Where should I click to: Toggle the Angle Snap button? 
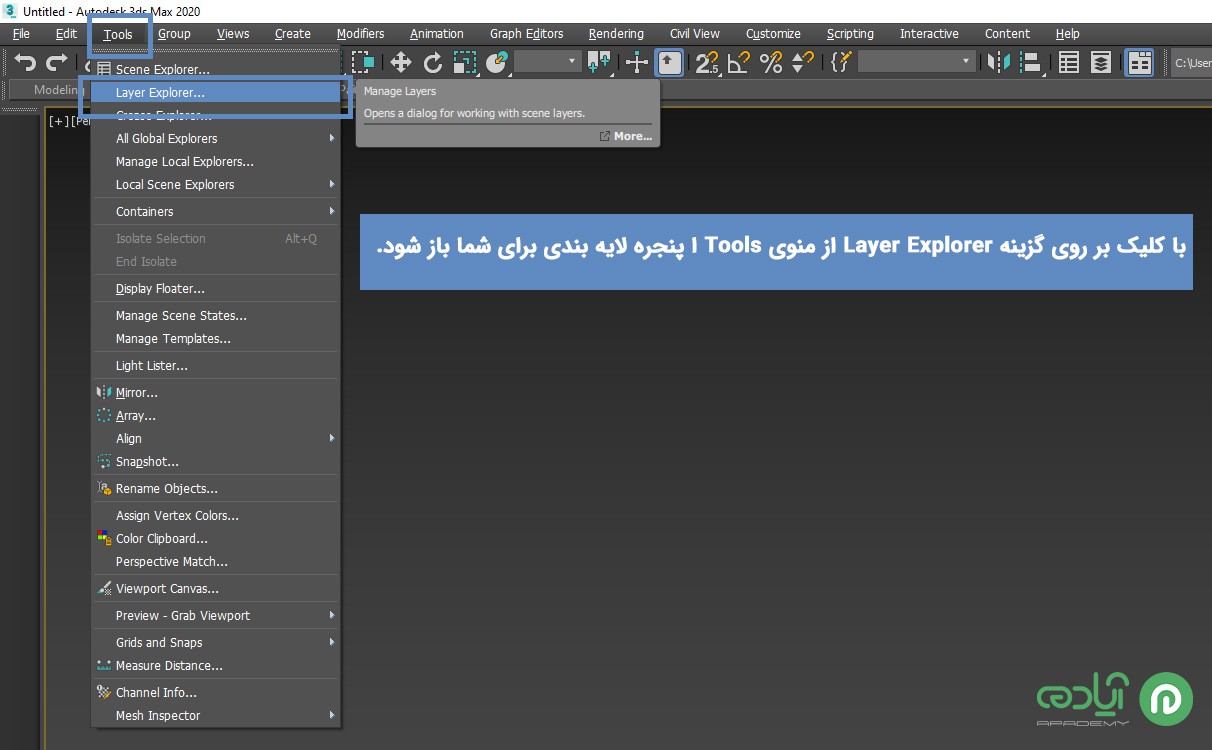[x=739, y=63]
